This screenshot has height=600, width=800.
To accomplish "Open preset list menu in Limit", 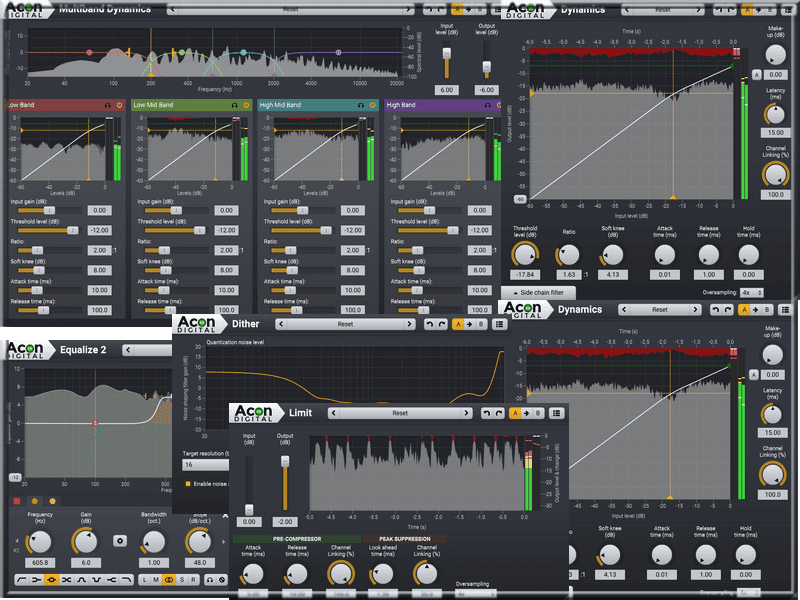I will pyautogui.click(x=557, y=413).
